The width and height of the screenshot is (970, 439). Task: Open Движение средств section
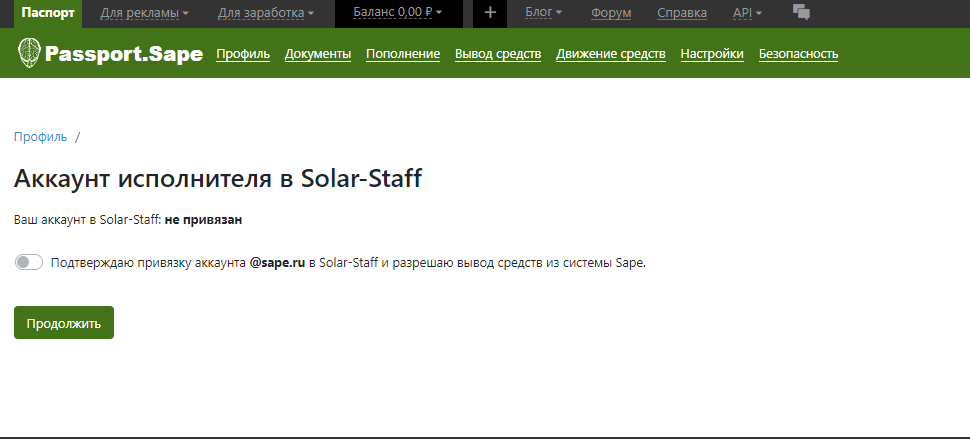pos(611,54)
